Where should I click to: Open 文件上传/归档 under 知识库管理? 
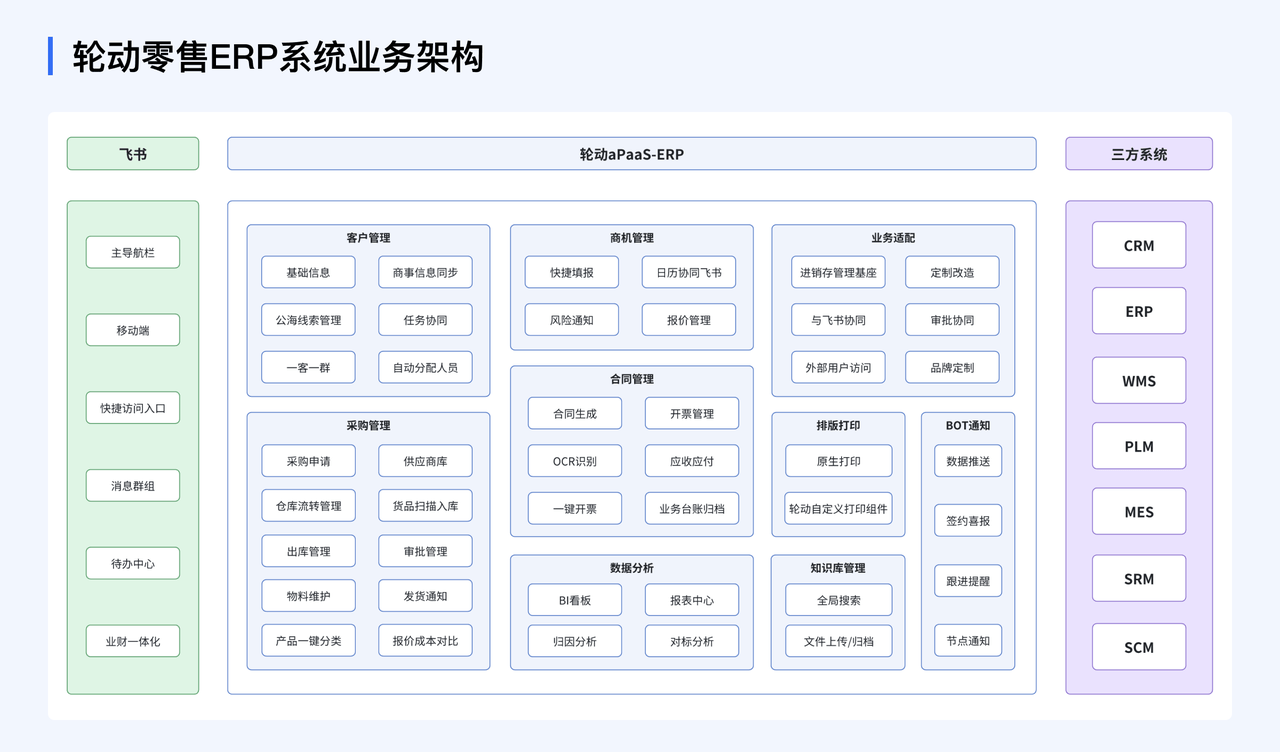tap(837, 641)
